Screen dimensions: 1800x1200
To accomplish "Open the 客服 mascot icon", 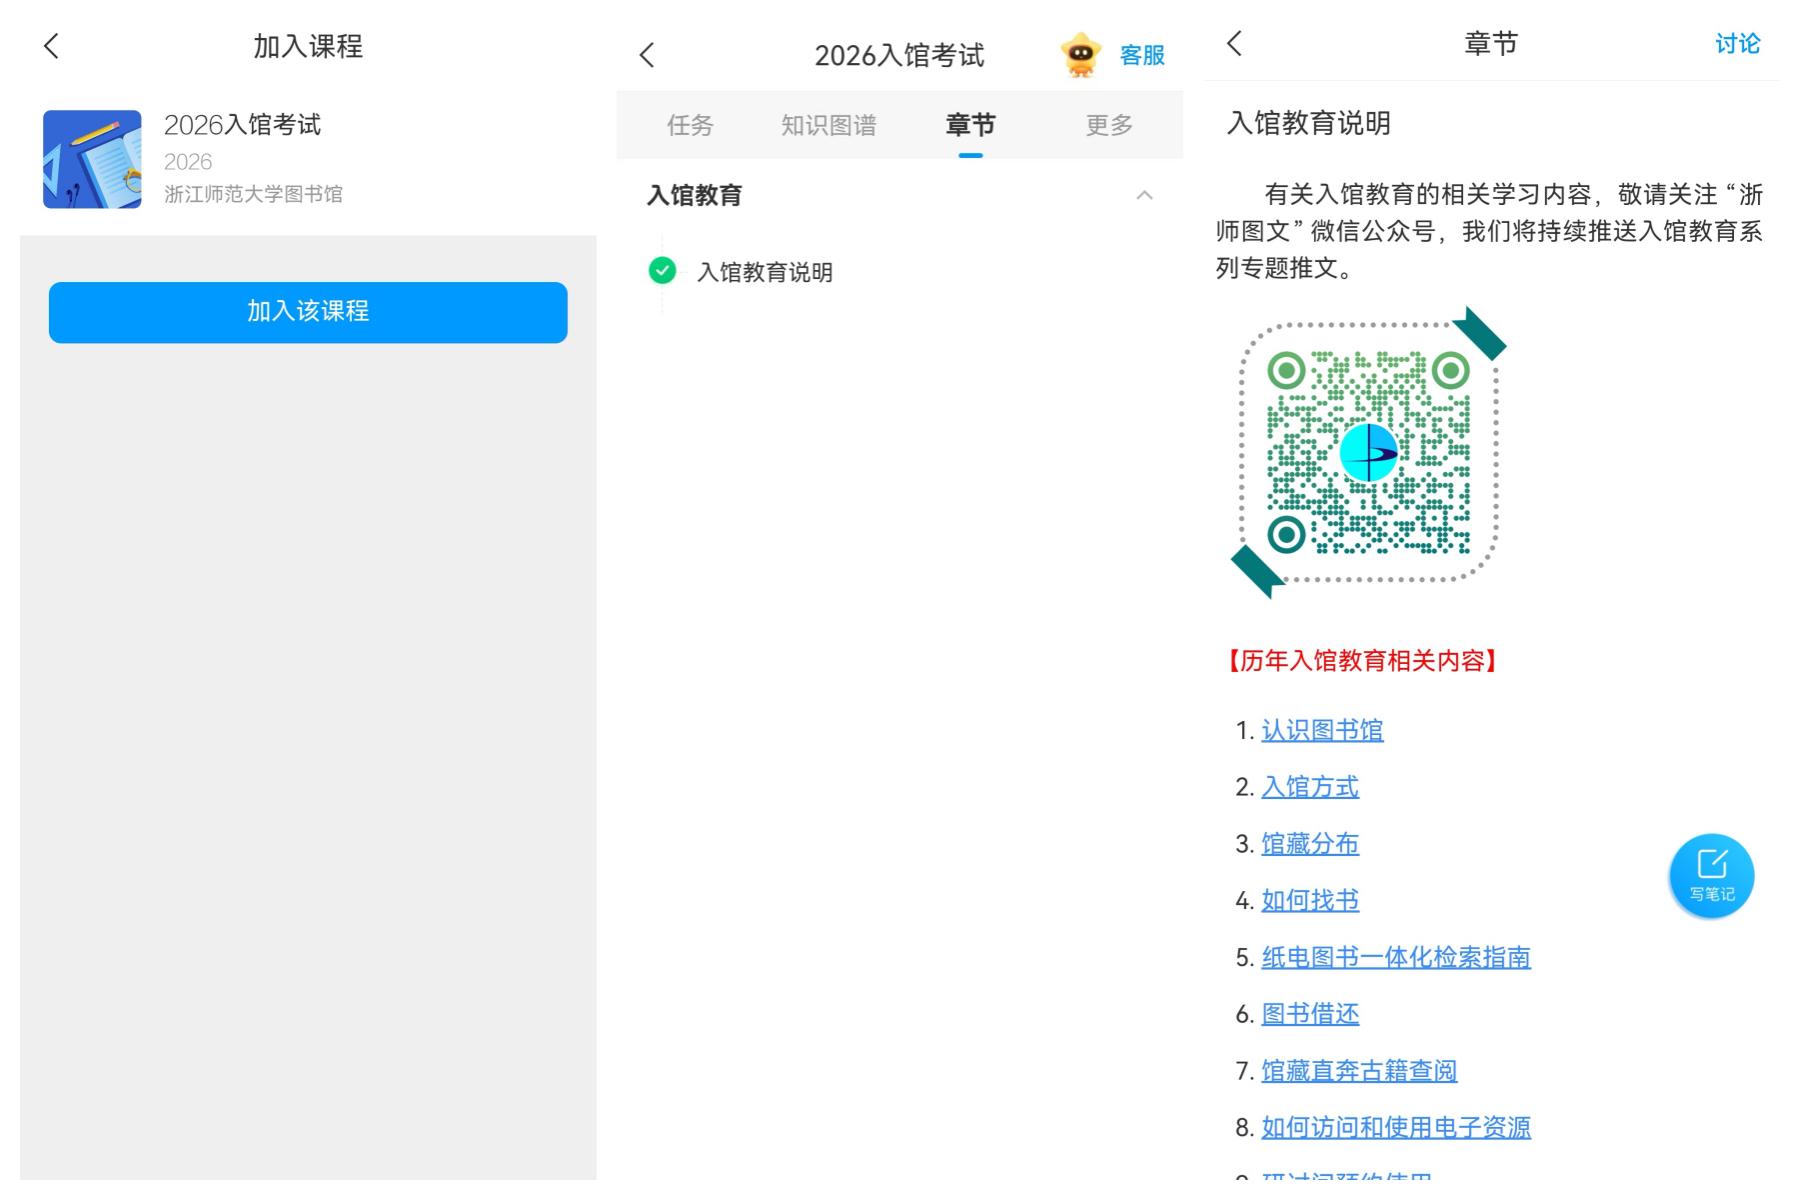I will pyautogui.click(x=1080, y=55).
